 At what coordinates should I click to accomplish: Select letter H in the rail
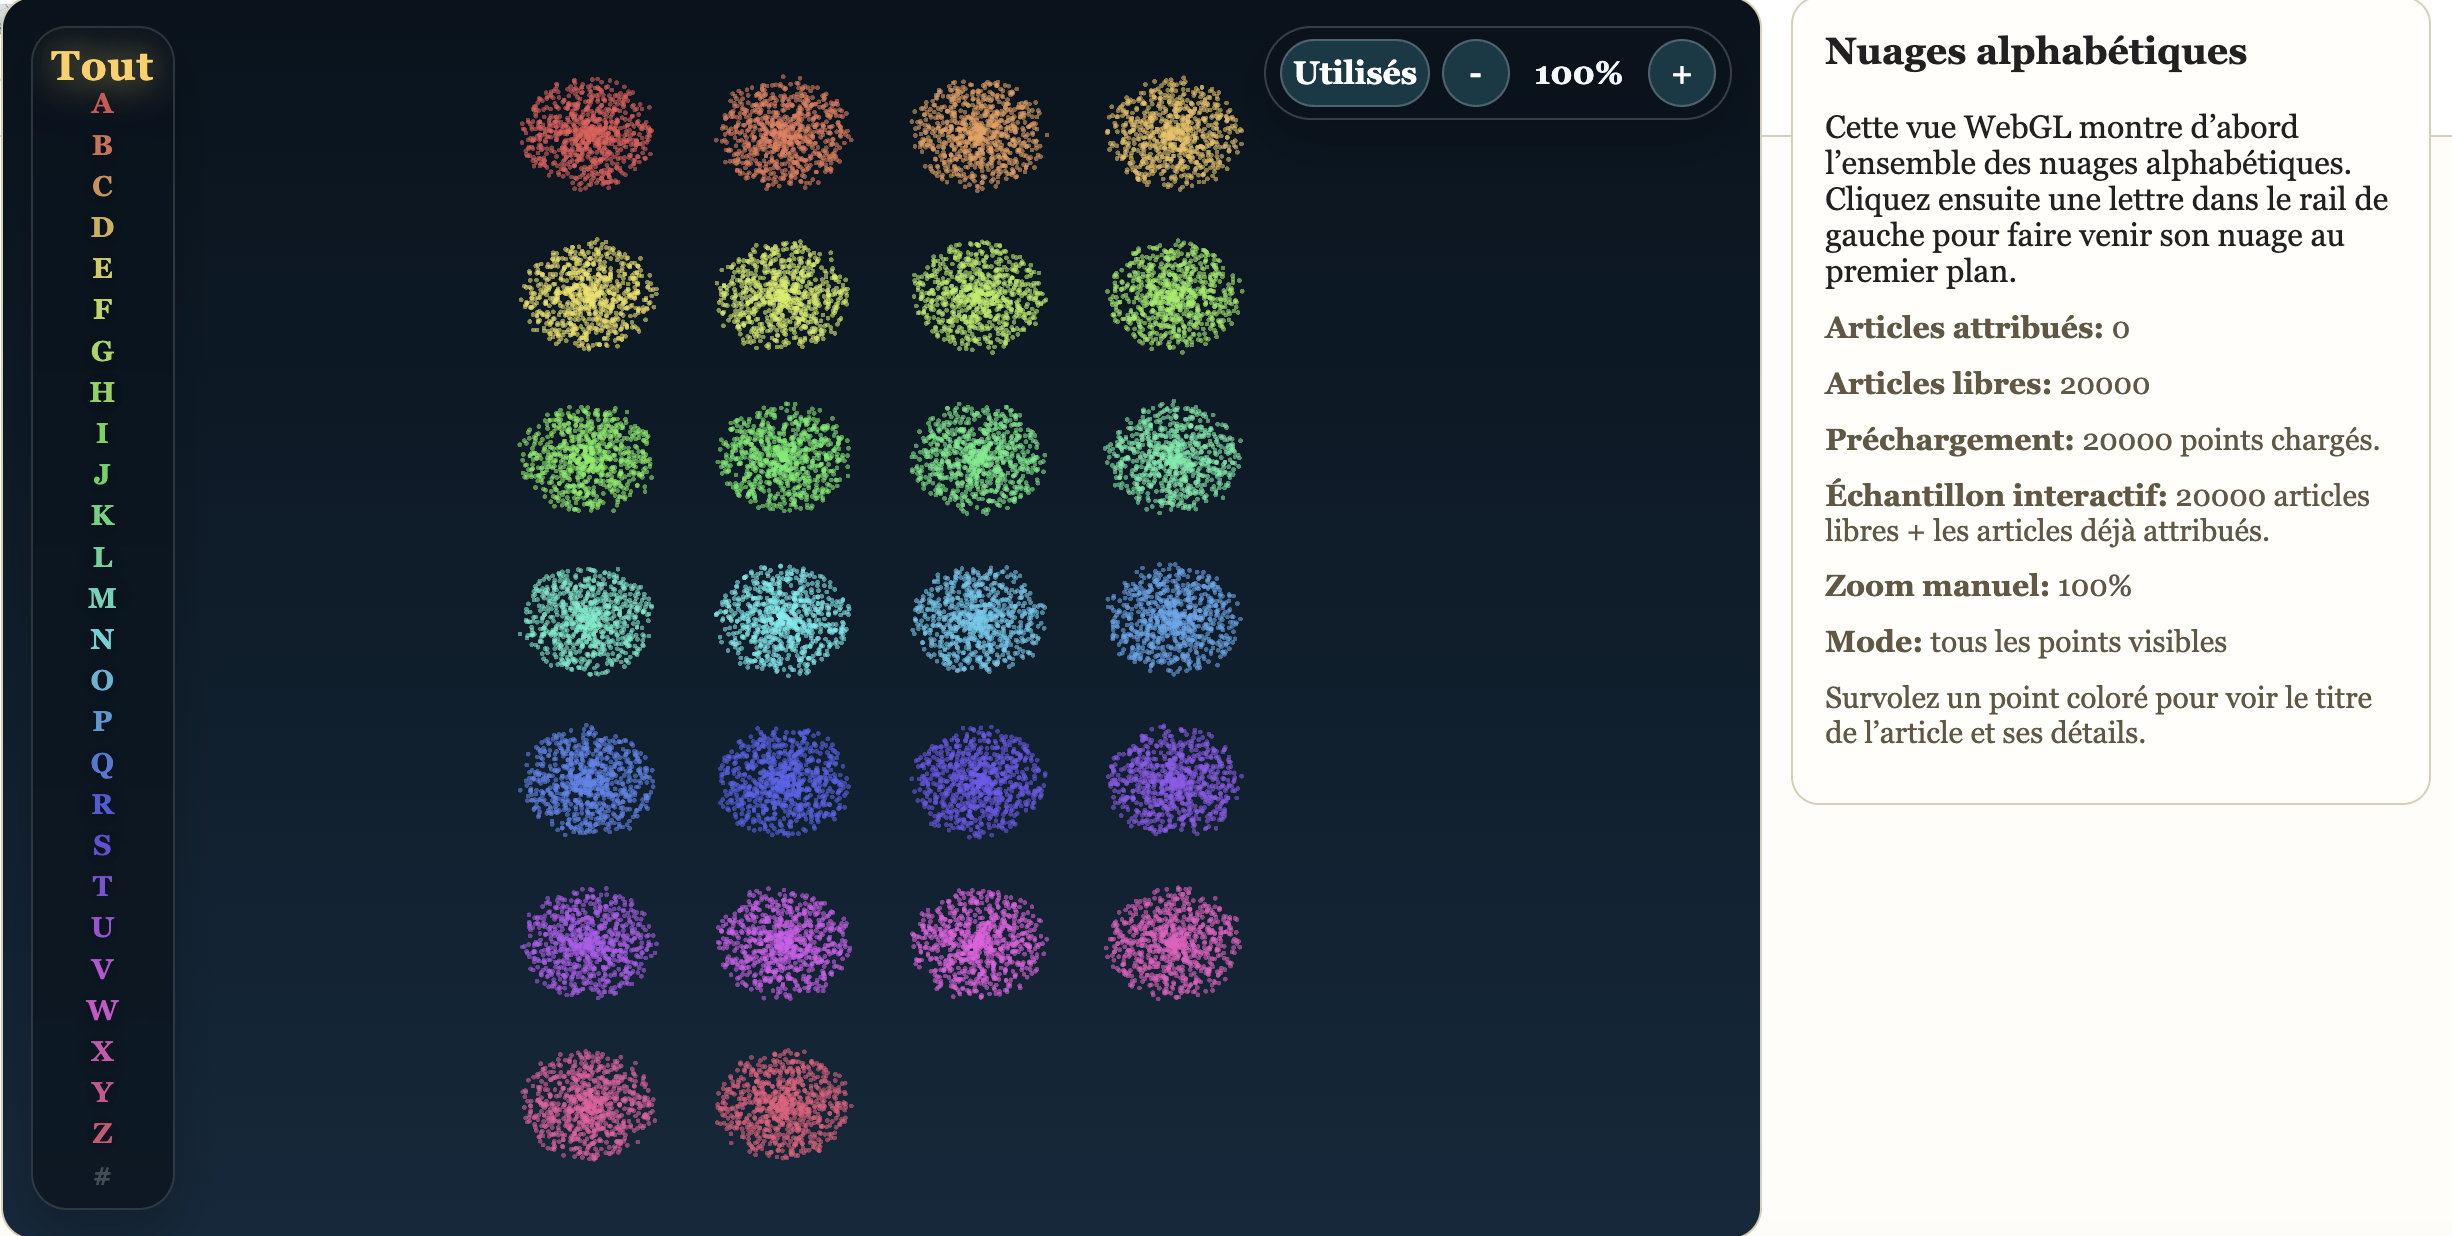[x=102, y=392]
